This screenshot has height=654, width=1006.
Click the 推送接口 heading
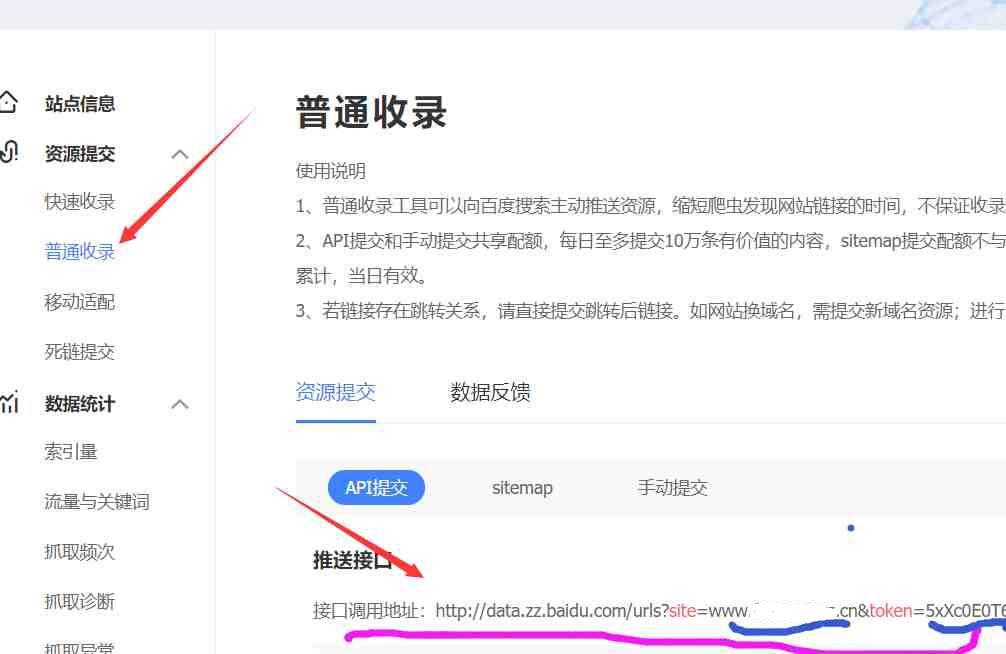click(352, 560)
